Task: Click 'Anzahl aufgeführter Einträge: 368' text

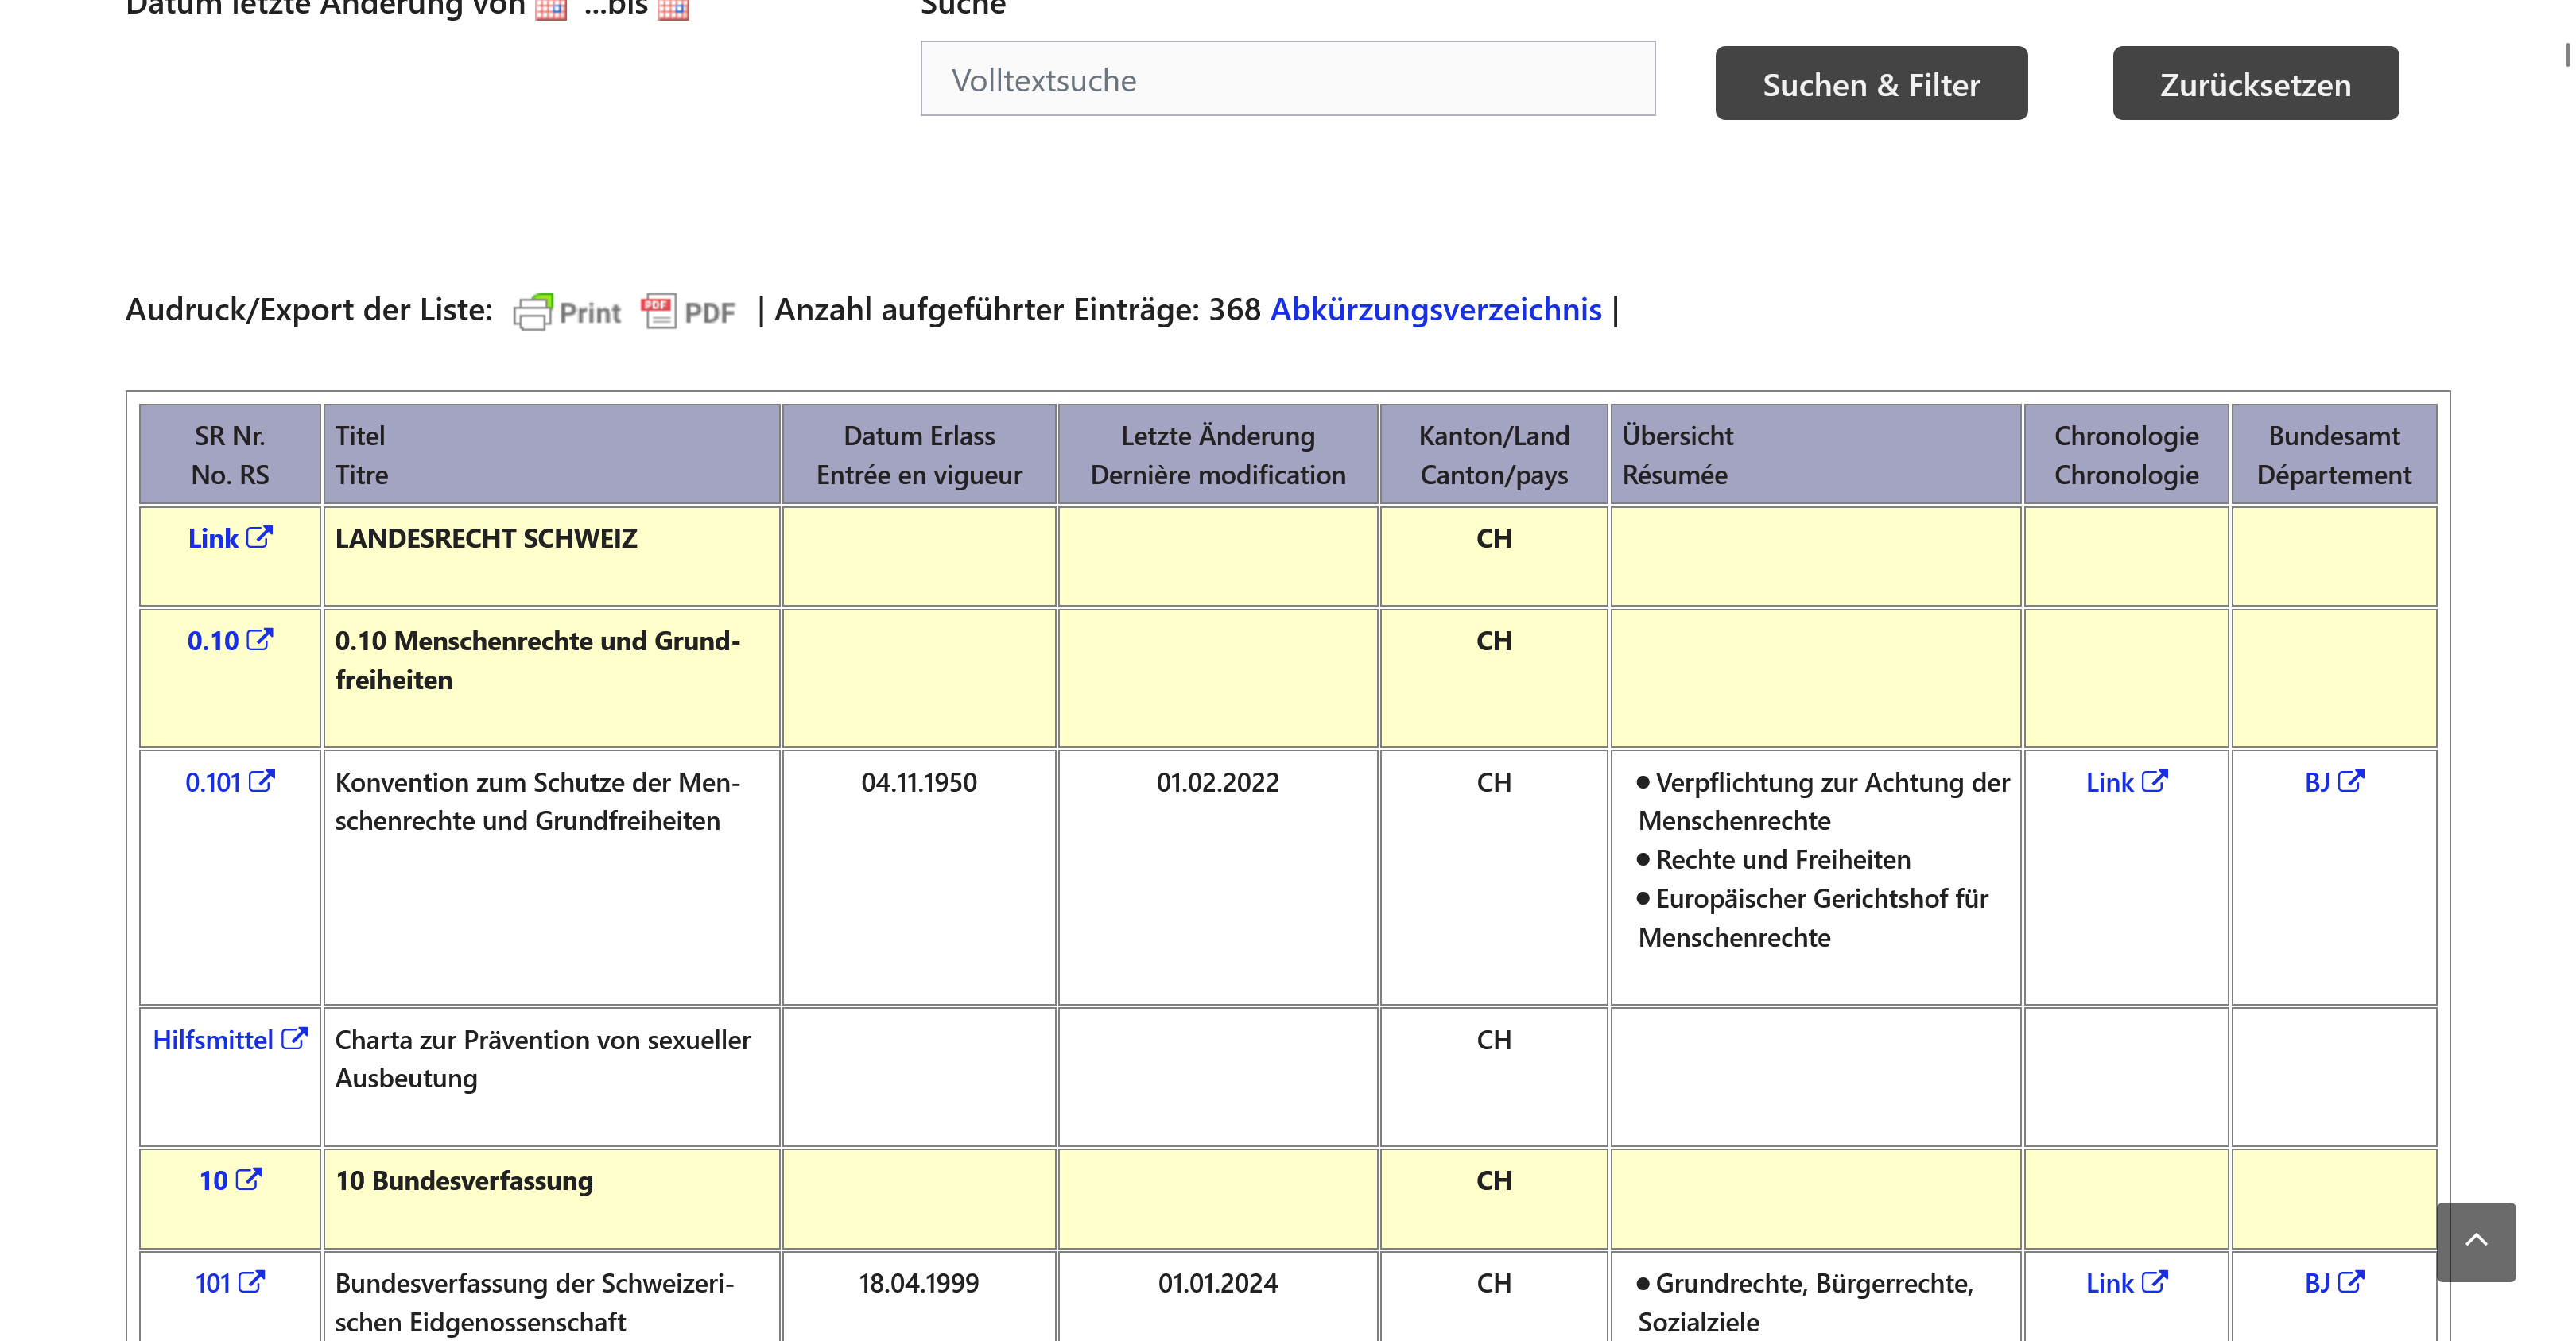Action: 1018,310
